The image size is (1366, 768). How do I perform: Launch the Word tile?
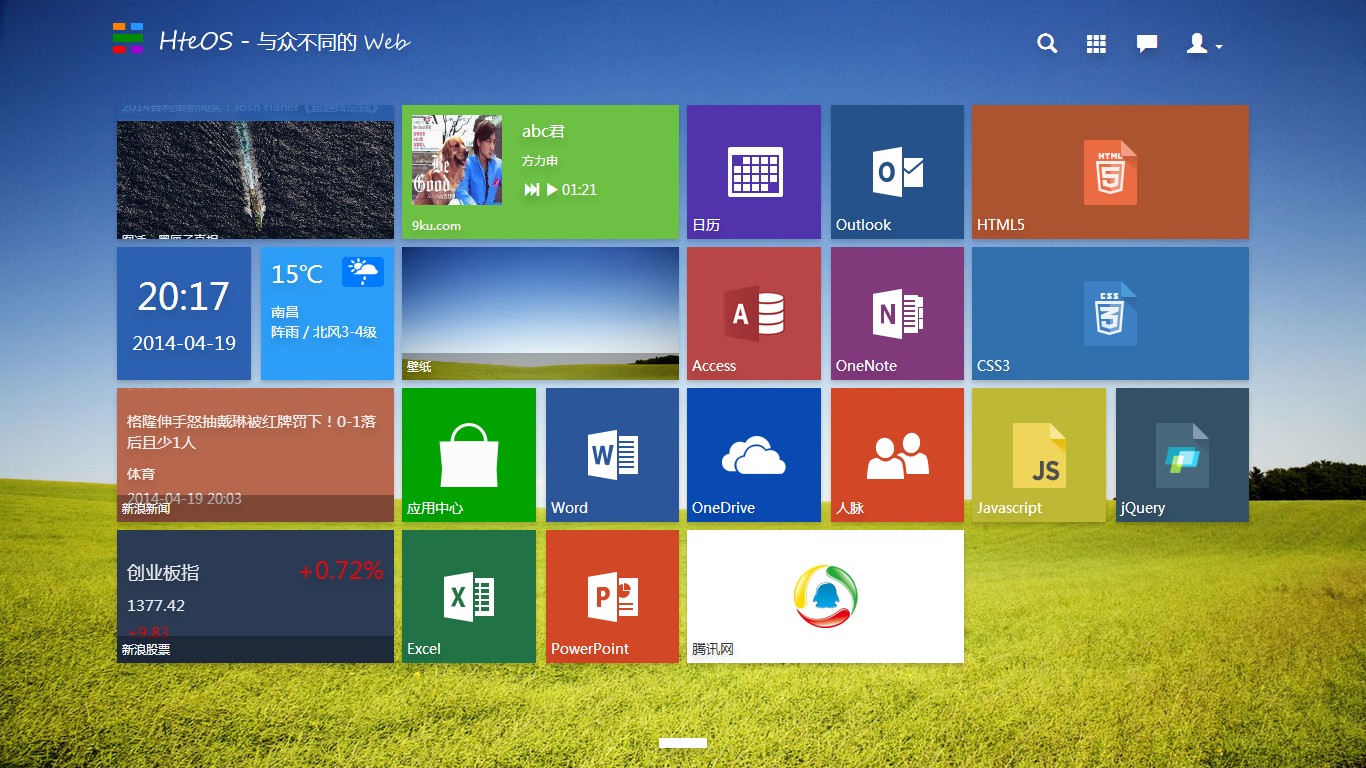click(x=612, y=455)
